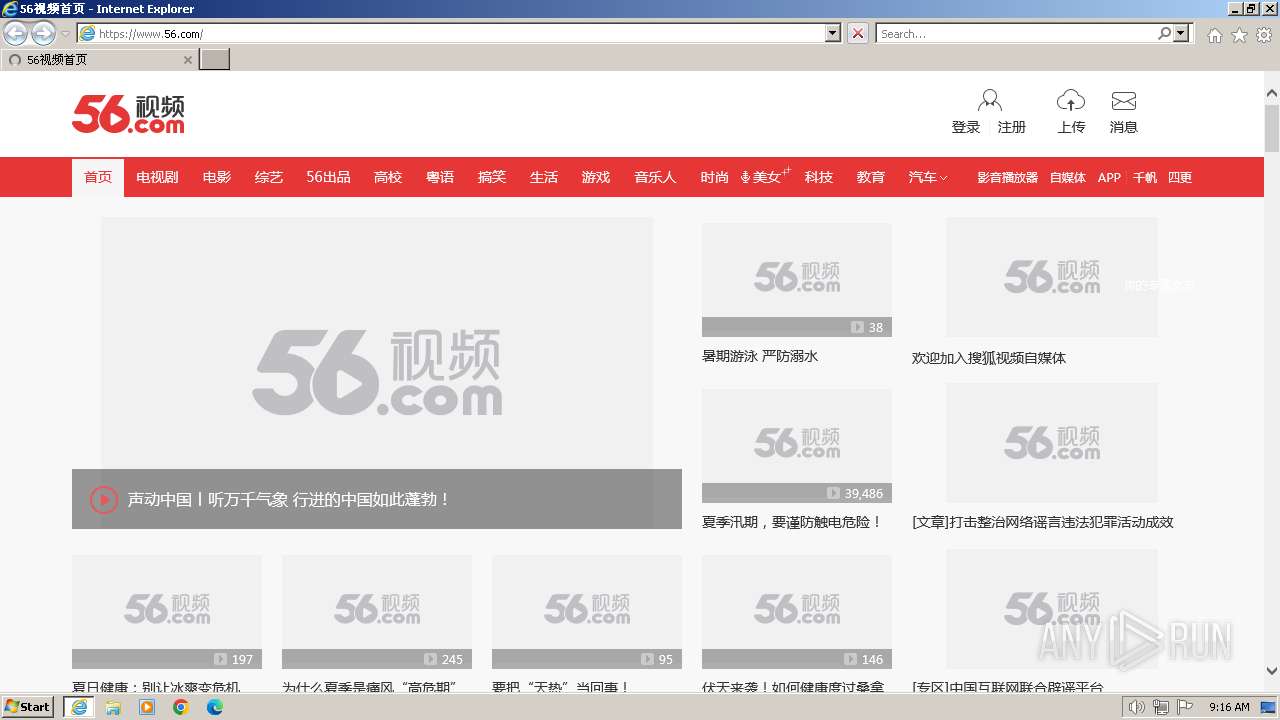Open the 时尚 navigation item
1280x720 pixels.
[714, 177]
